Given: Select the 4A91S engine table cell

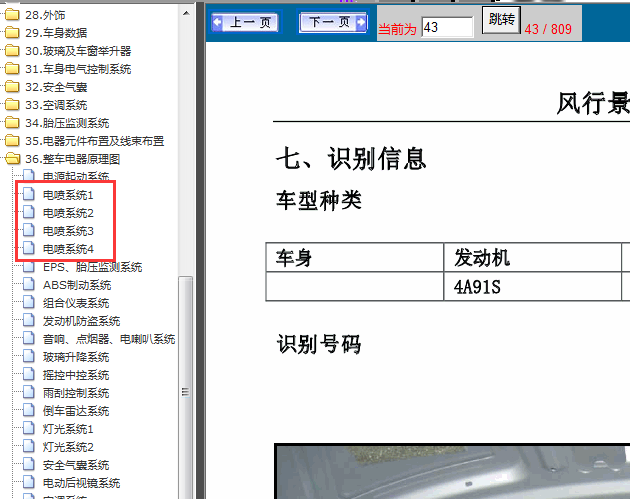Looking at the screenshot, I should coord(532,286).
